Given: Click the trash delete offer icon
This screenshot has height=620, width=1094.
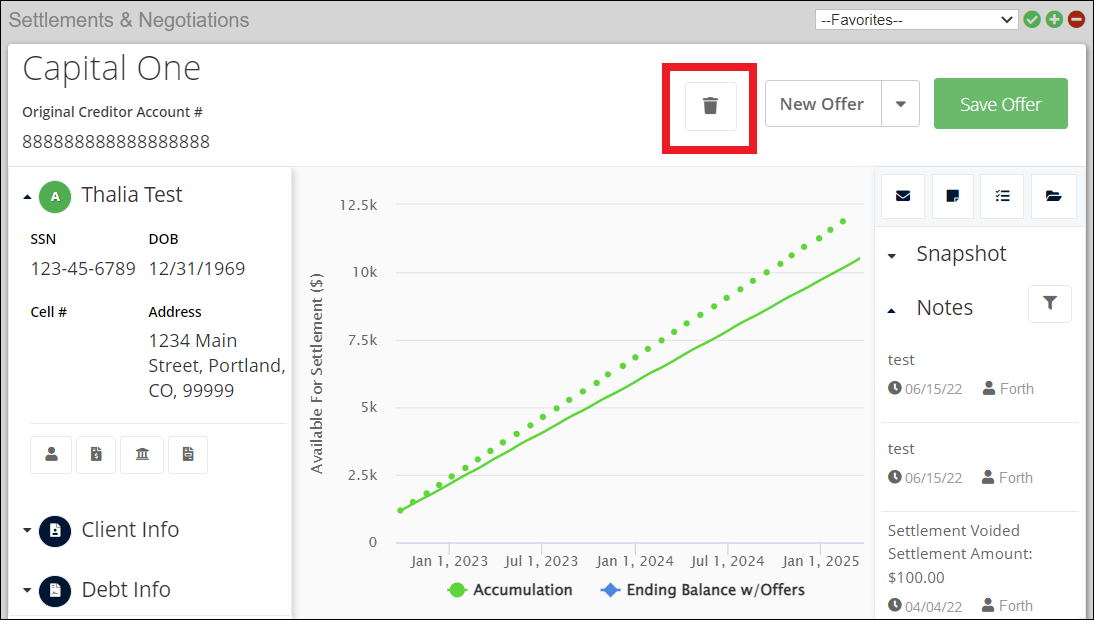Looking at the screenshot, I should (710, 106).
